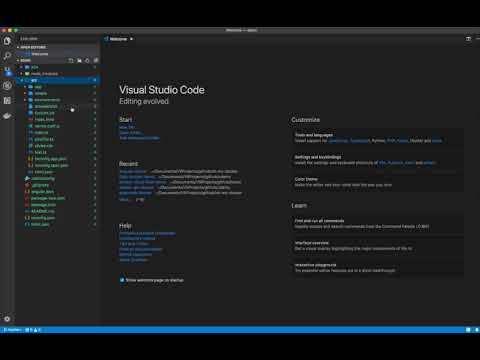Click the Open folder link under Start
The image size is (480, 360).
pyautogui.click(x=130, y=133)
